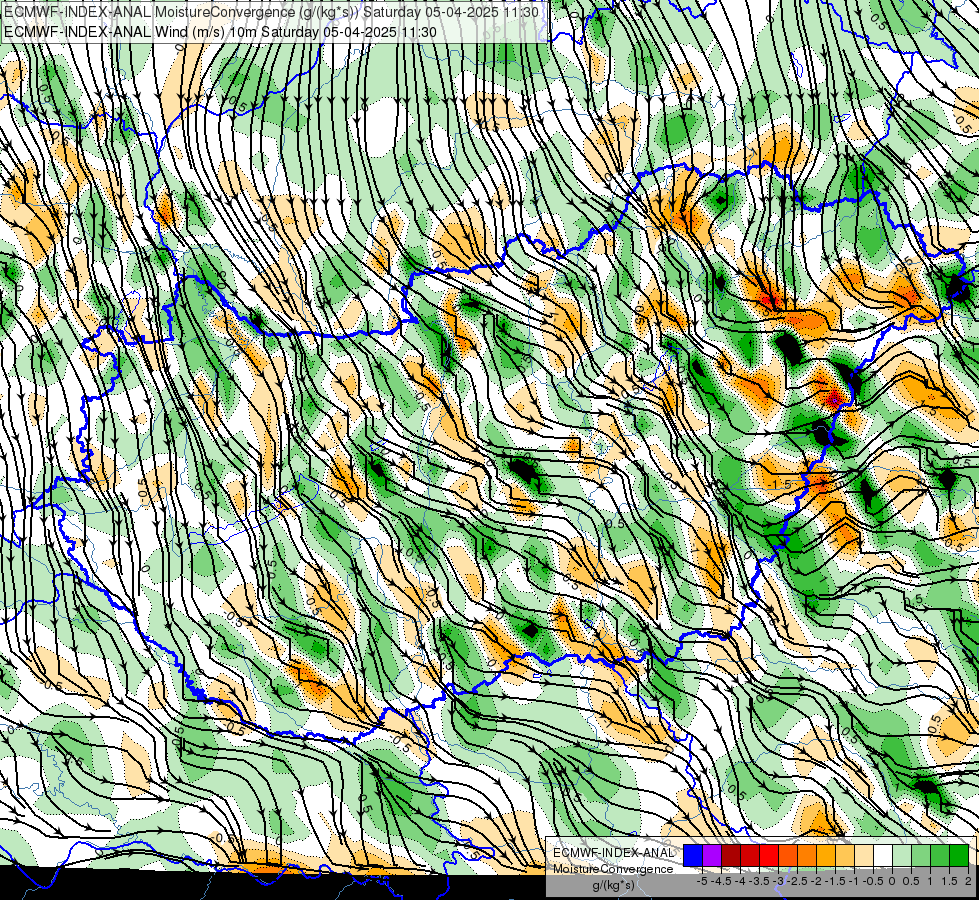
Task: Click the legend tick label -4.5
Action: click(721, 881)
